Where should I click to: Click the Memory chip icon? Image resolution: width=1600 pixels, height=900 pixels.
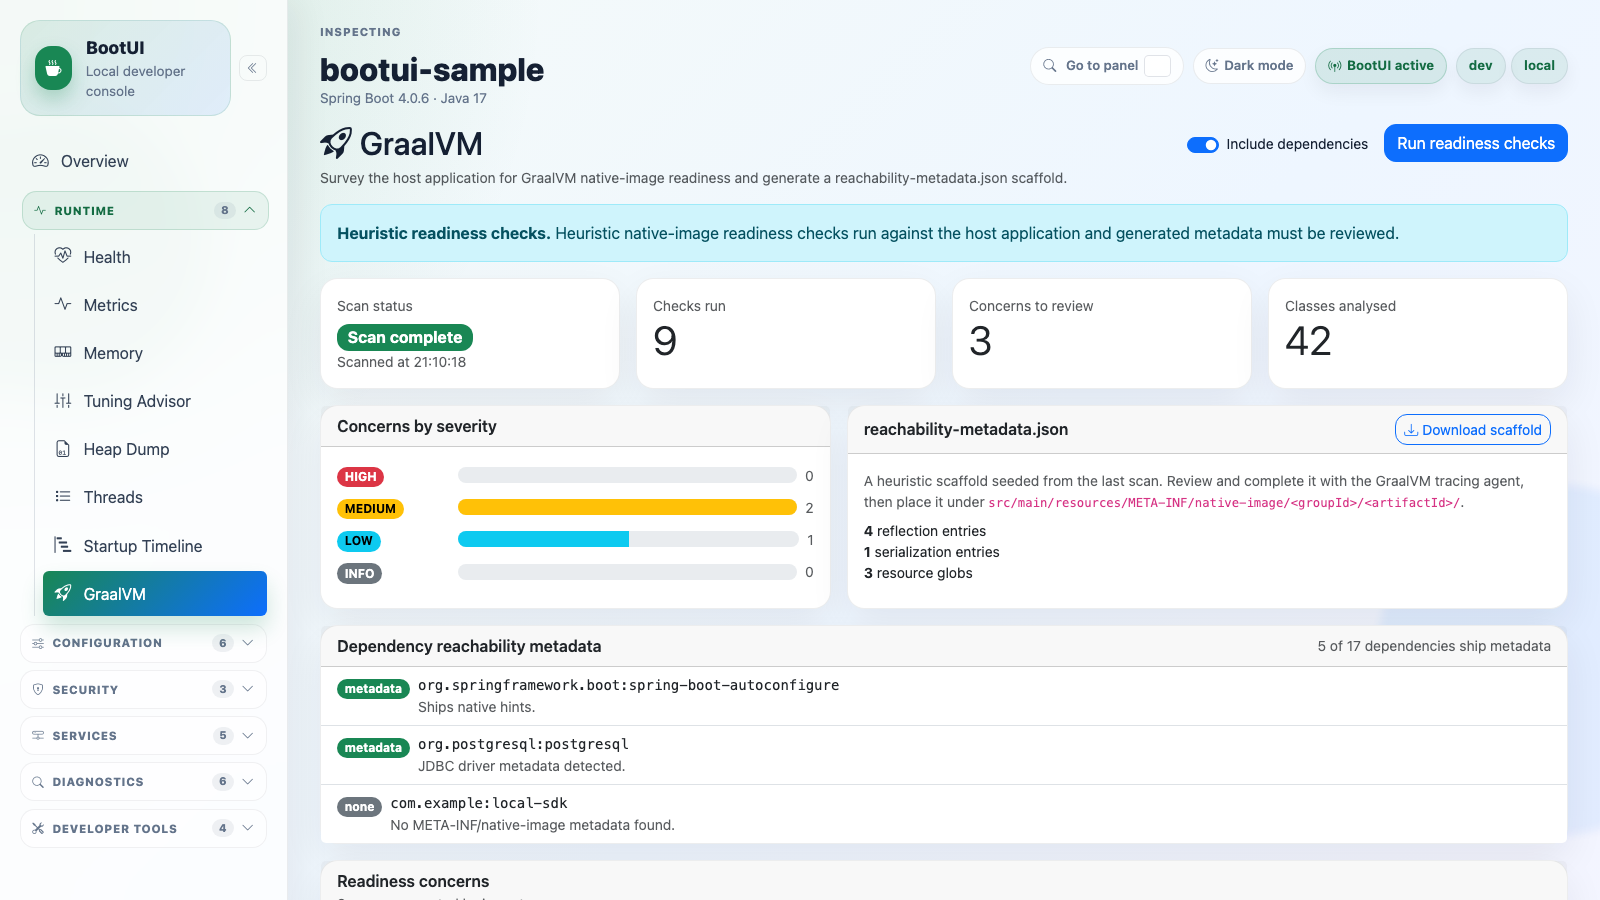(63, 352)
